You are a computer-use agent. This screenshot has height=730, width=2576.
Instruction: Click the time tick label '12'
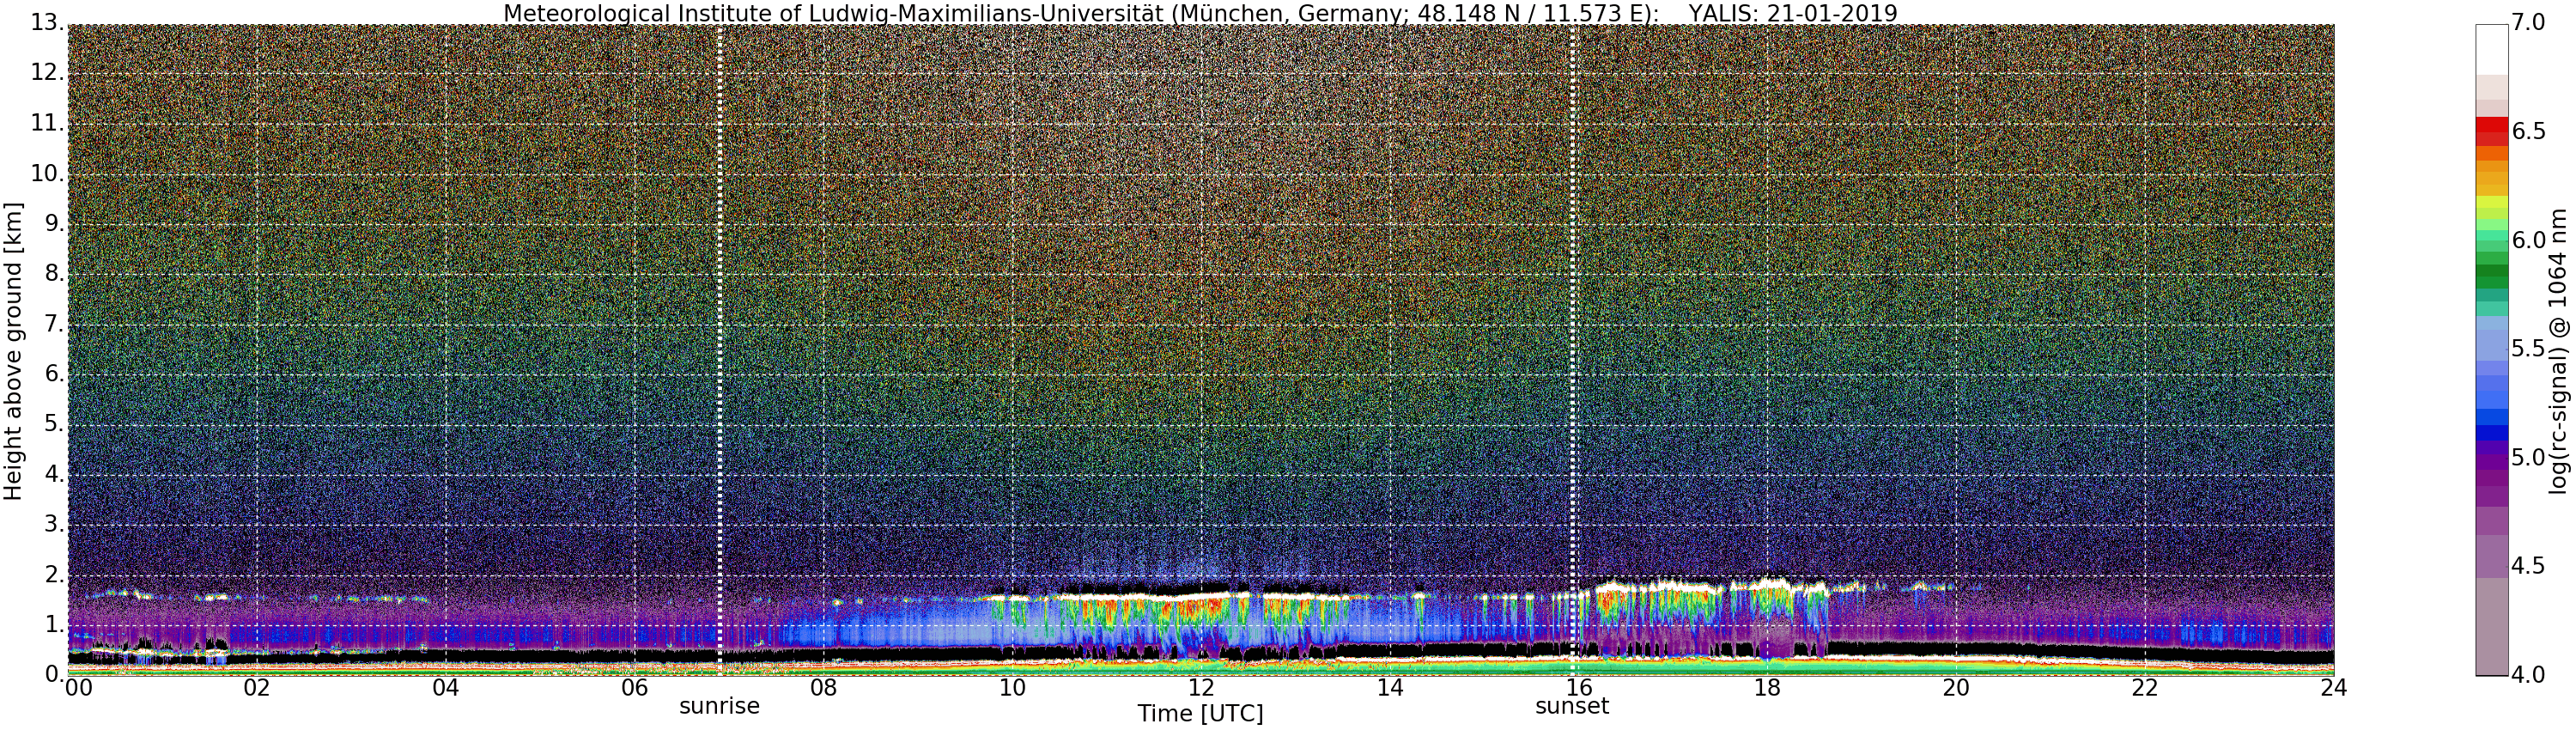pyautogui.click(x=1201, y=688)
